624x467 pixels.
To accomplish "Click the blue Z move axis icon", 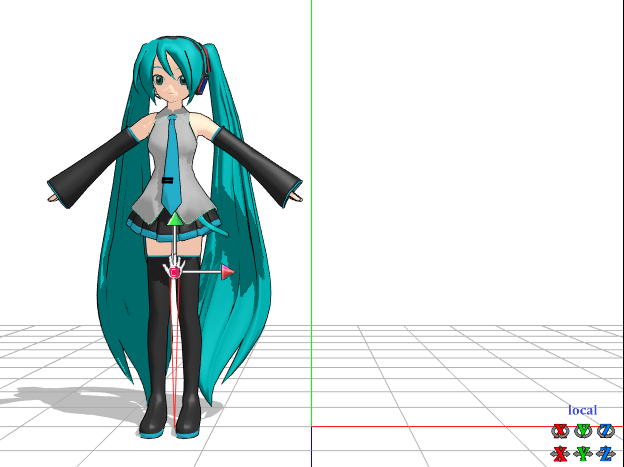I will coord(606,454).
